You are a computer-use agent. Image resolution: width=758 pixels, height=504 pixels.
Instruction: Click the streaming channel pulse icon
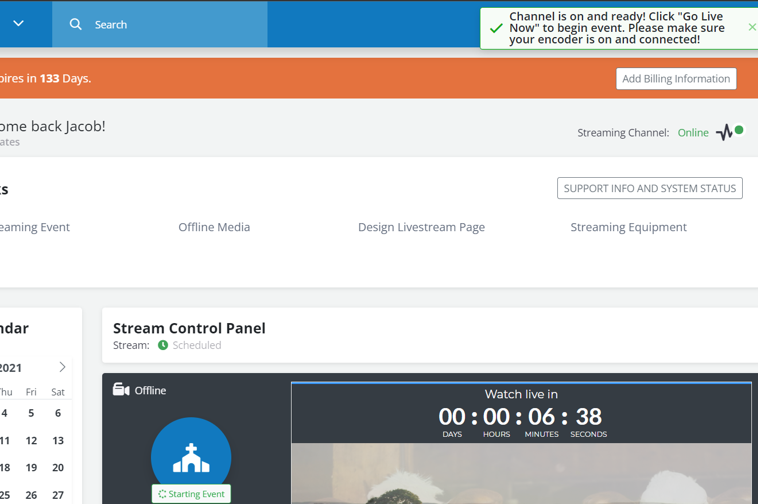(x=725, y=132)
